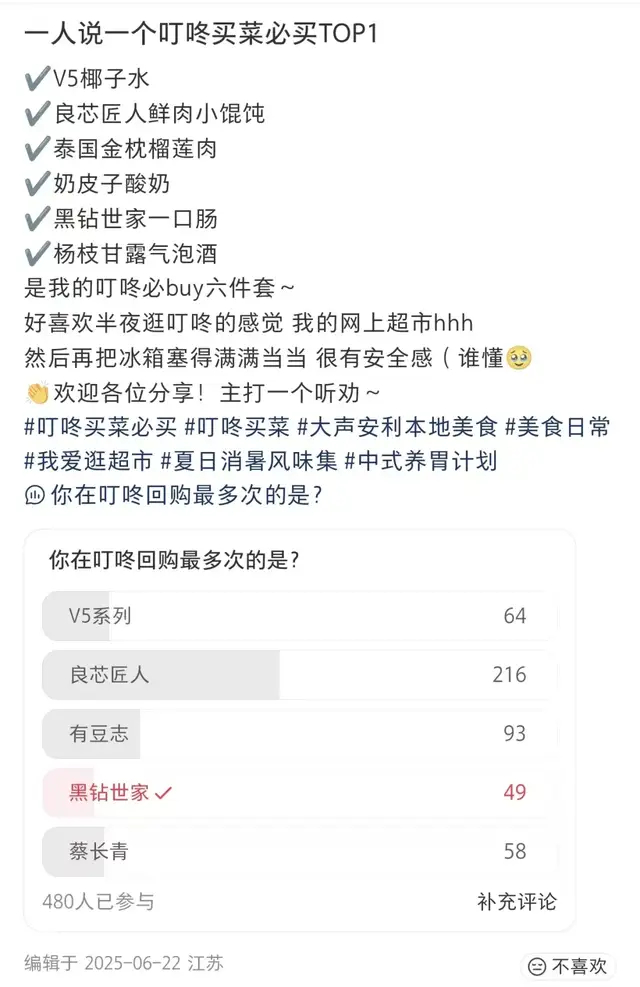The width and height of the screenshot is (640, 987).
Task: Click the clapping hands emoji
Action: [34, 395]
